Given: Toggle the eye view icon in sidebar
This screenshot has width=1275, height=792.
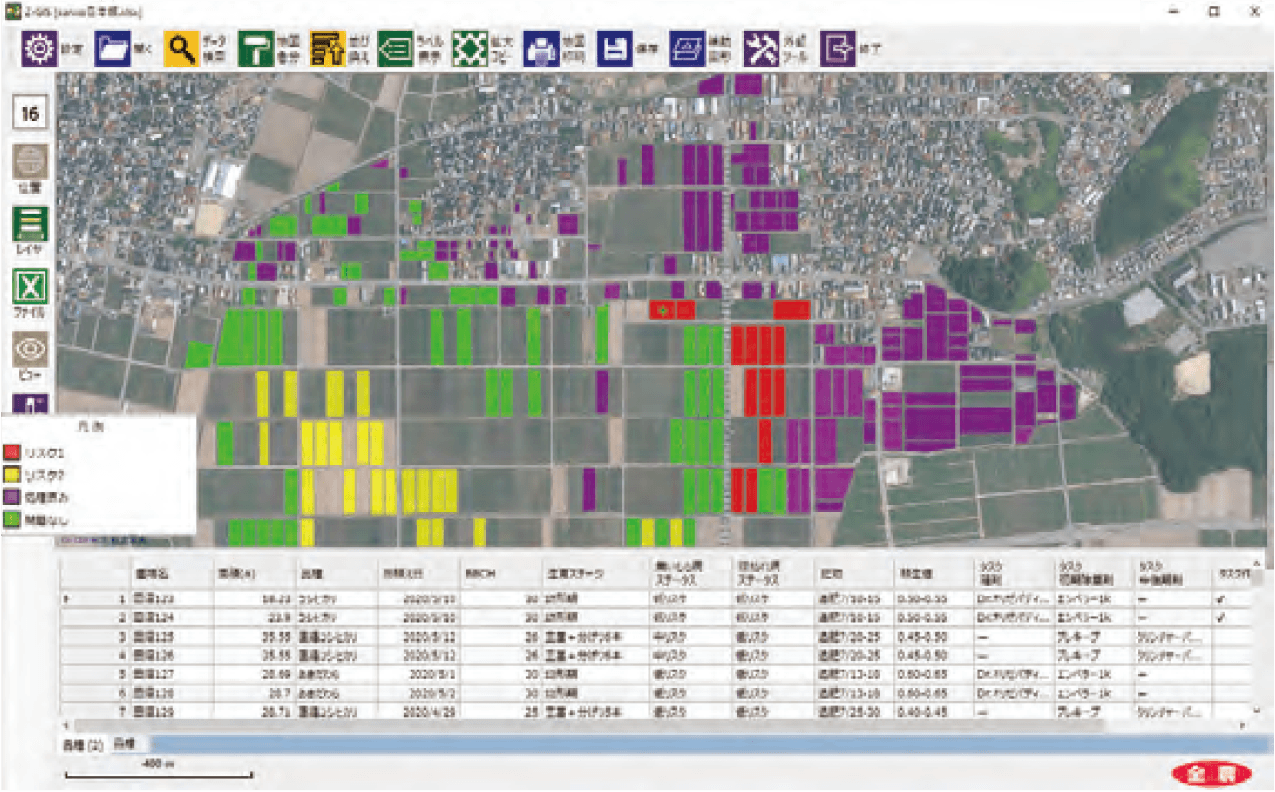Looking at the screenshot, I should coord(30,350).
